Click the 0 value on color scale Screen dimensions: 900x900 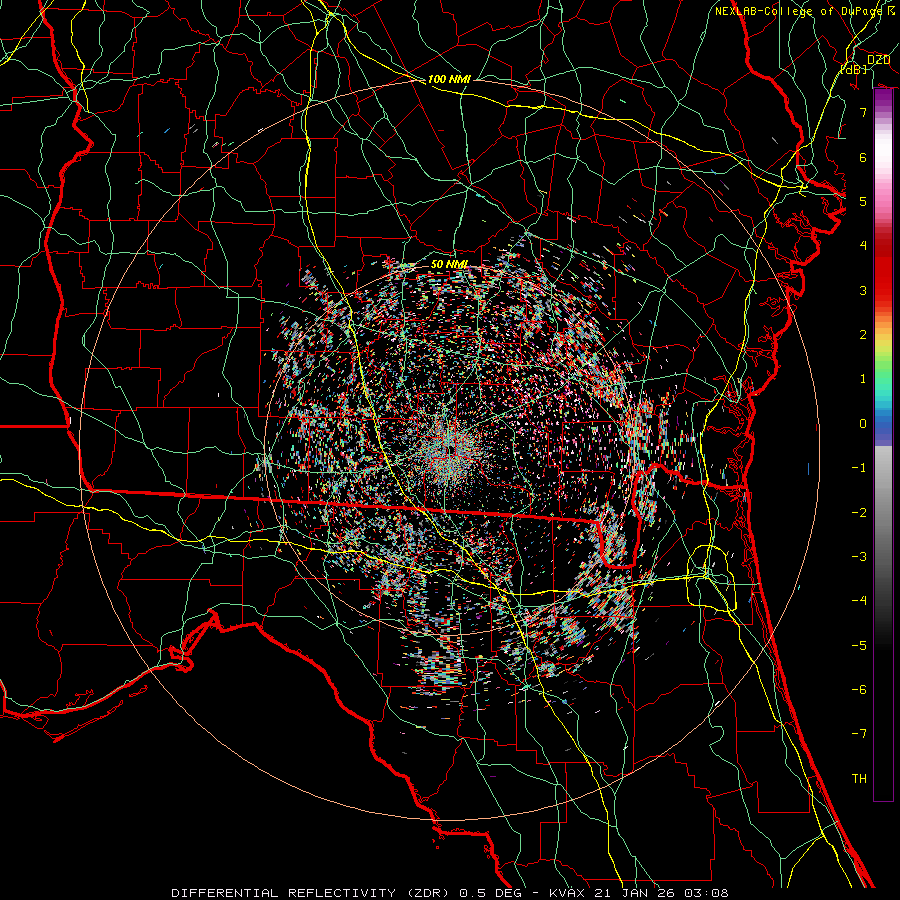[x=863, y=424]
